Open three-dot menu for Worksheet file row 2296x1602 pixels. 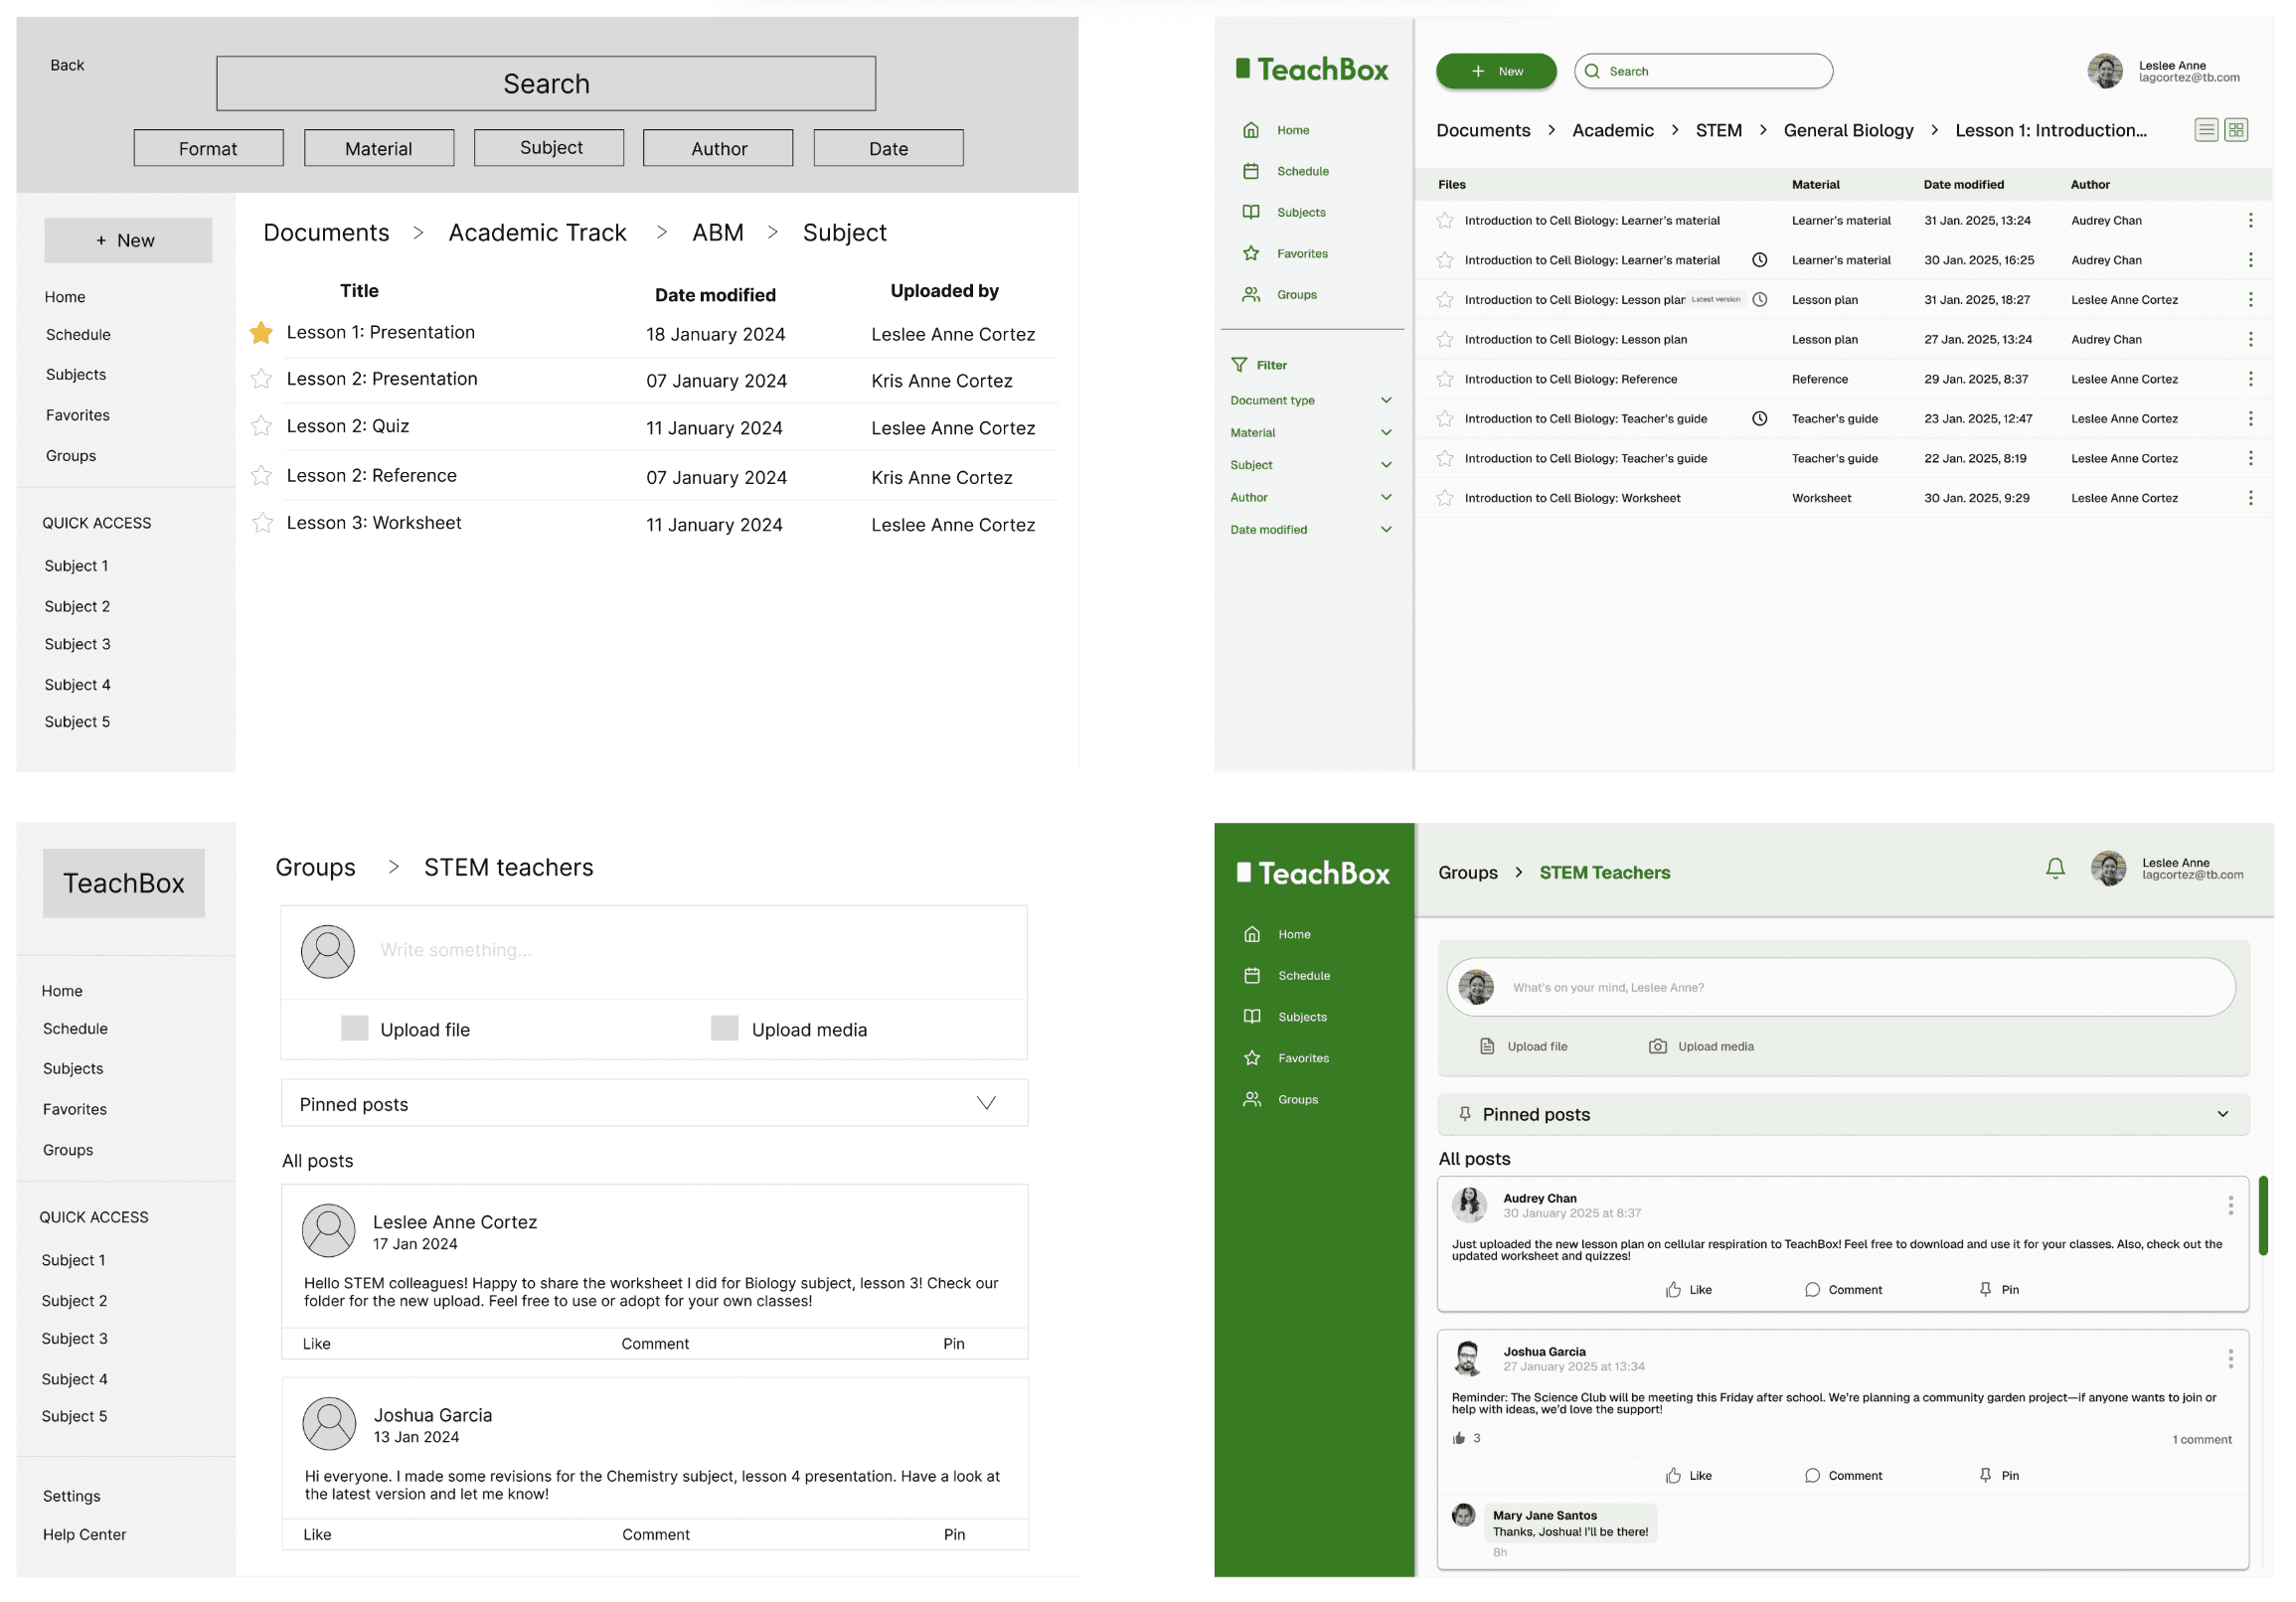(x=2250, y=498)
